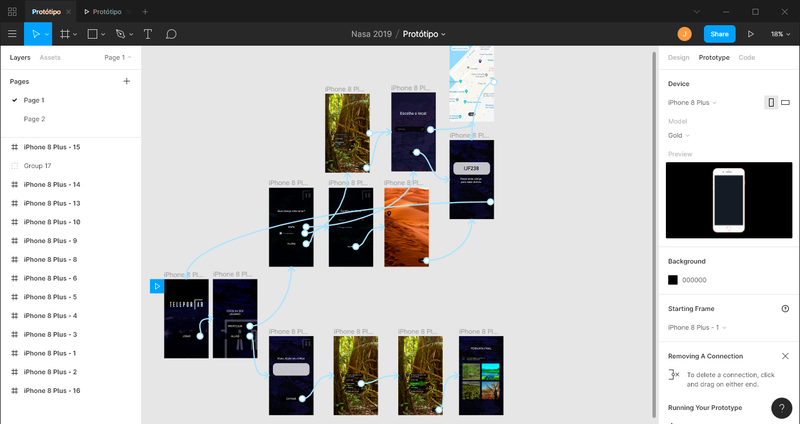Open the iPhone 8 Plus device dropdown
Screen dimensions: 800x424
pos(692,102)
